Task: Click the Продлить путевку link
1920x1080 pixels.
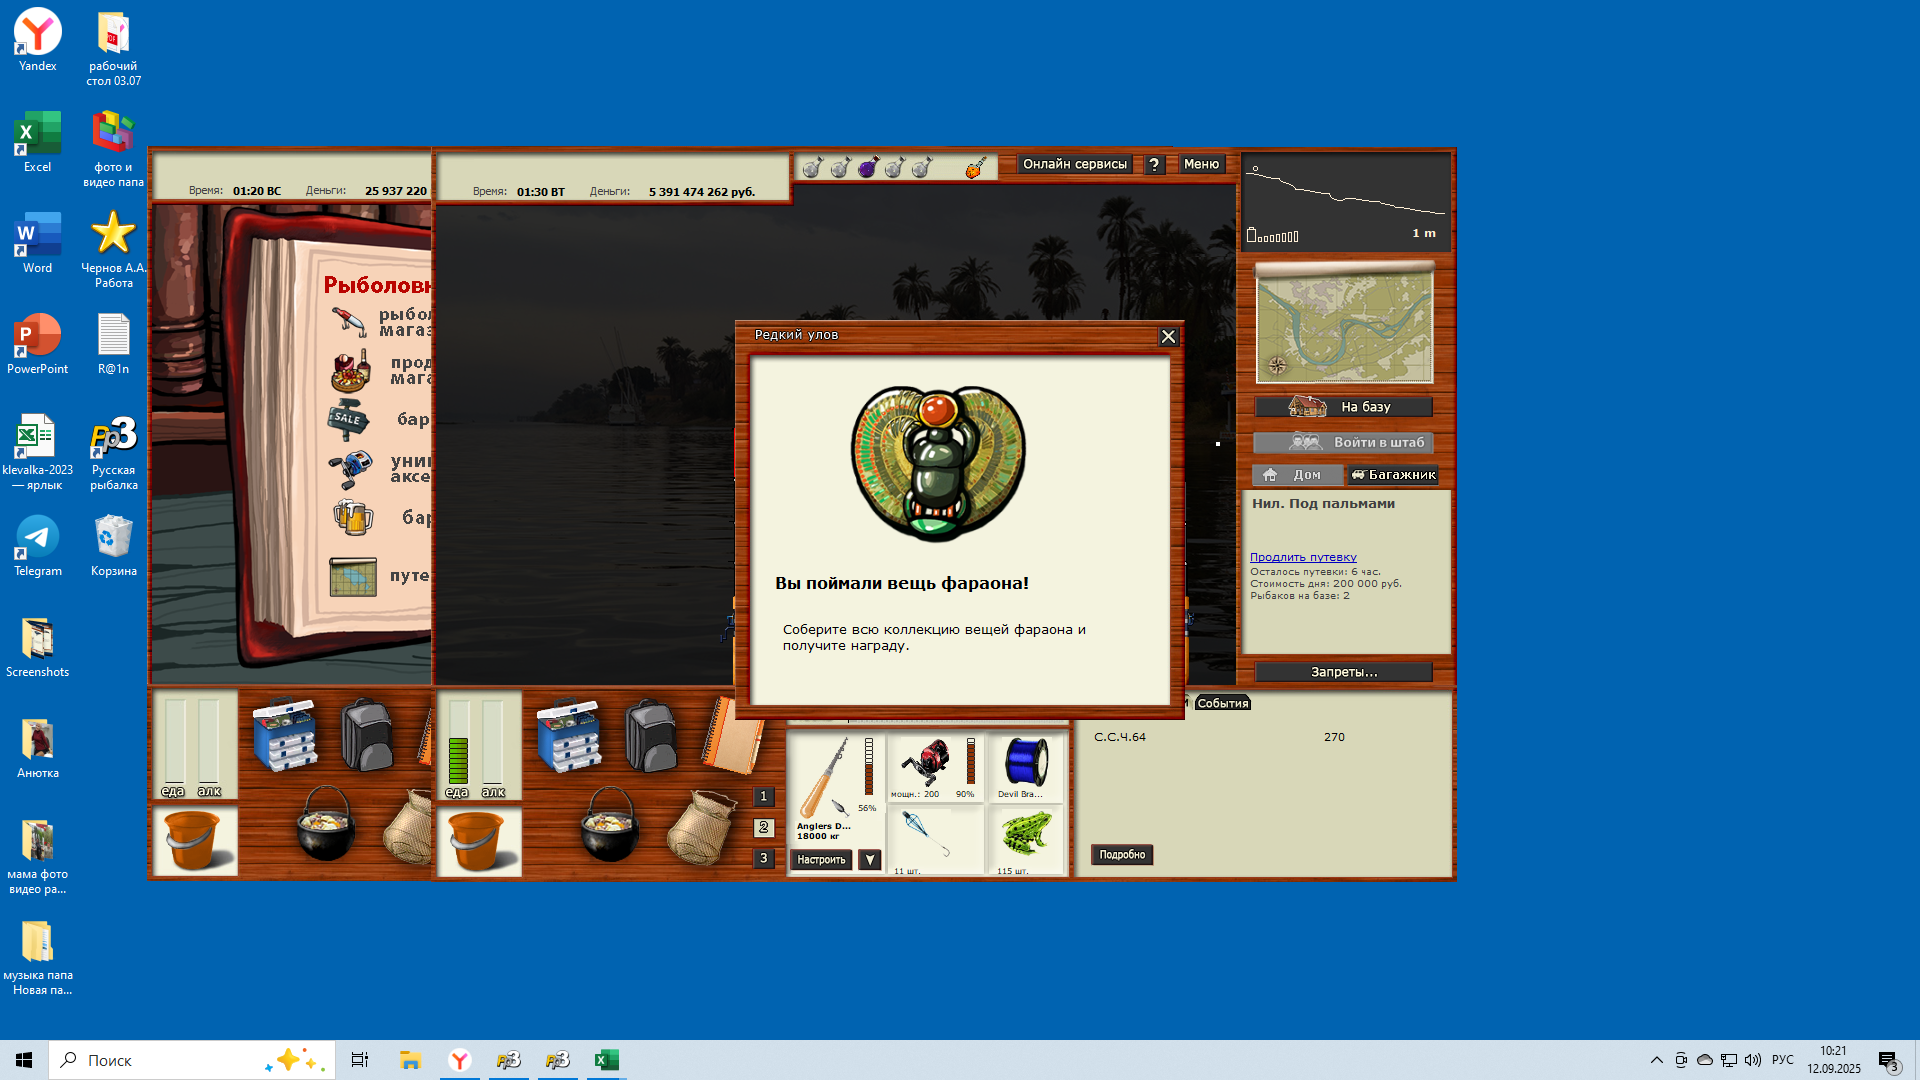Action: point(1302,557)
